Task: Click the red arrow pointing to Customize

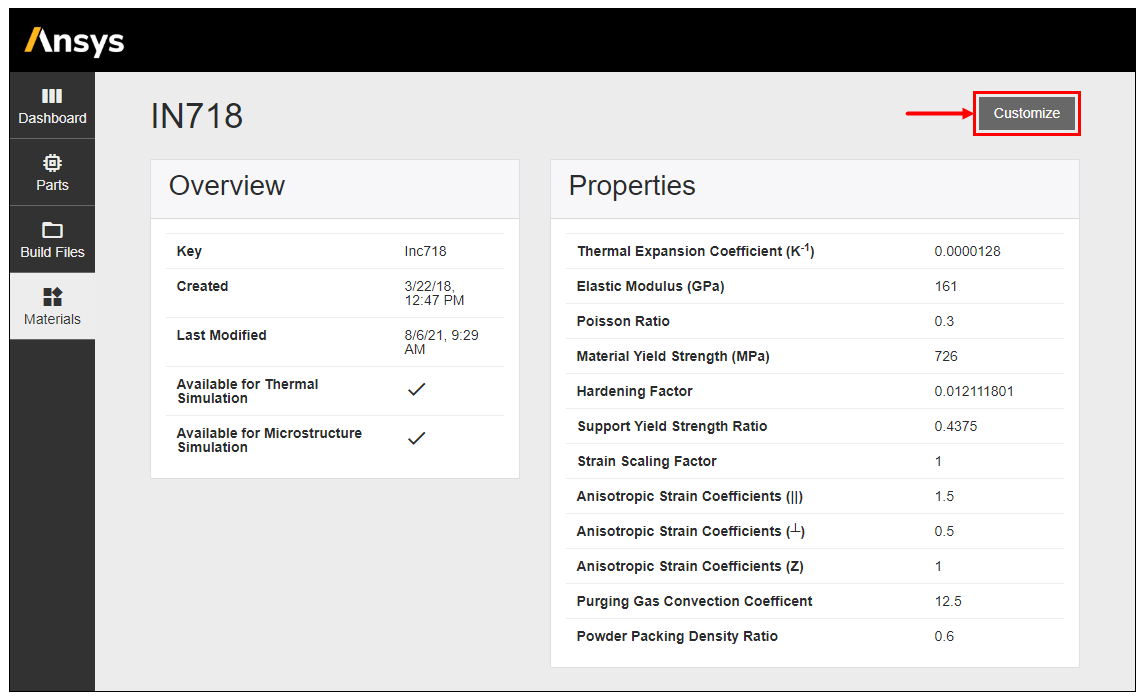Action: click(940, 113)
